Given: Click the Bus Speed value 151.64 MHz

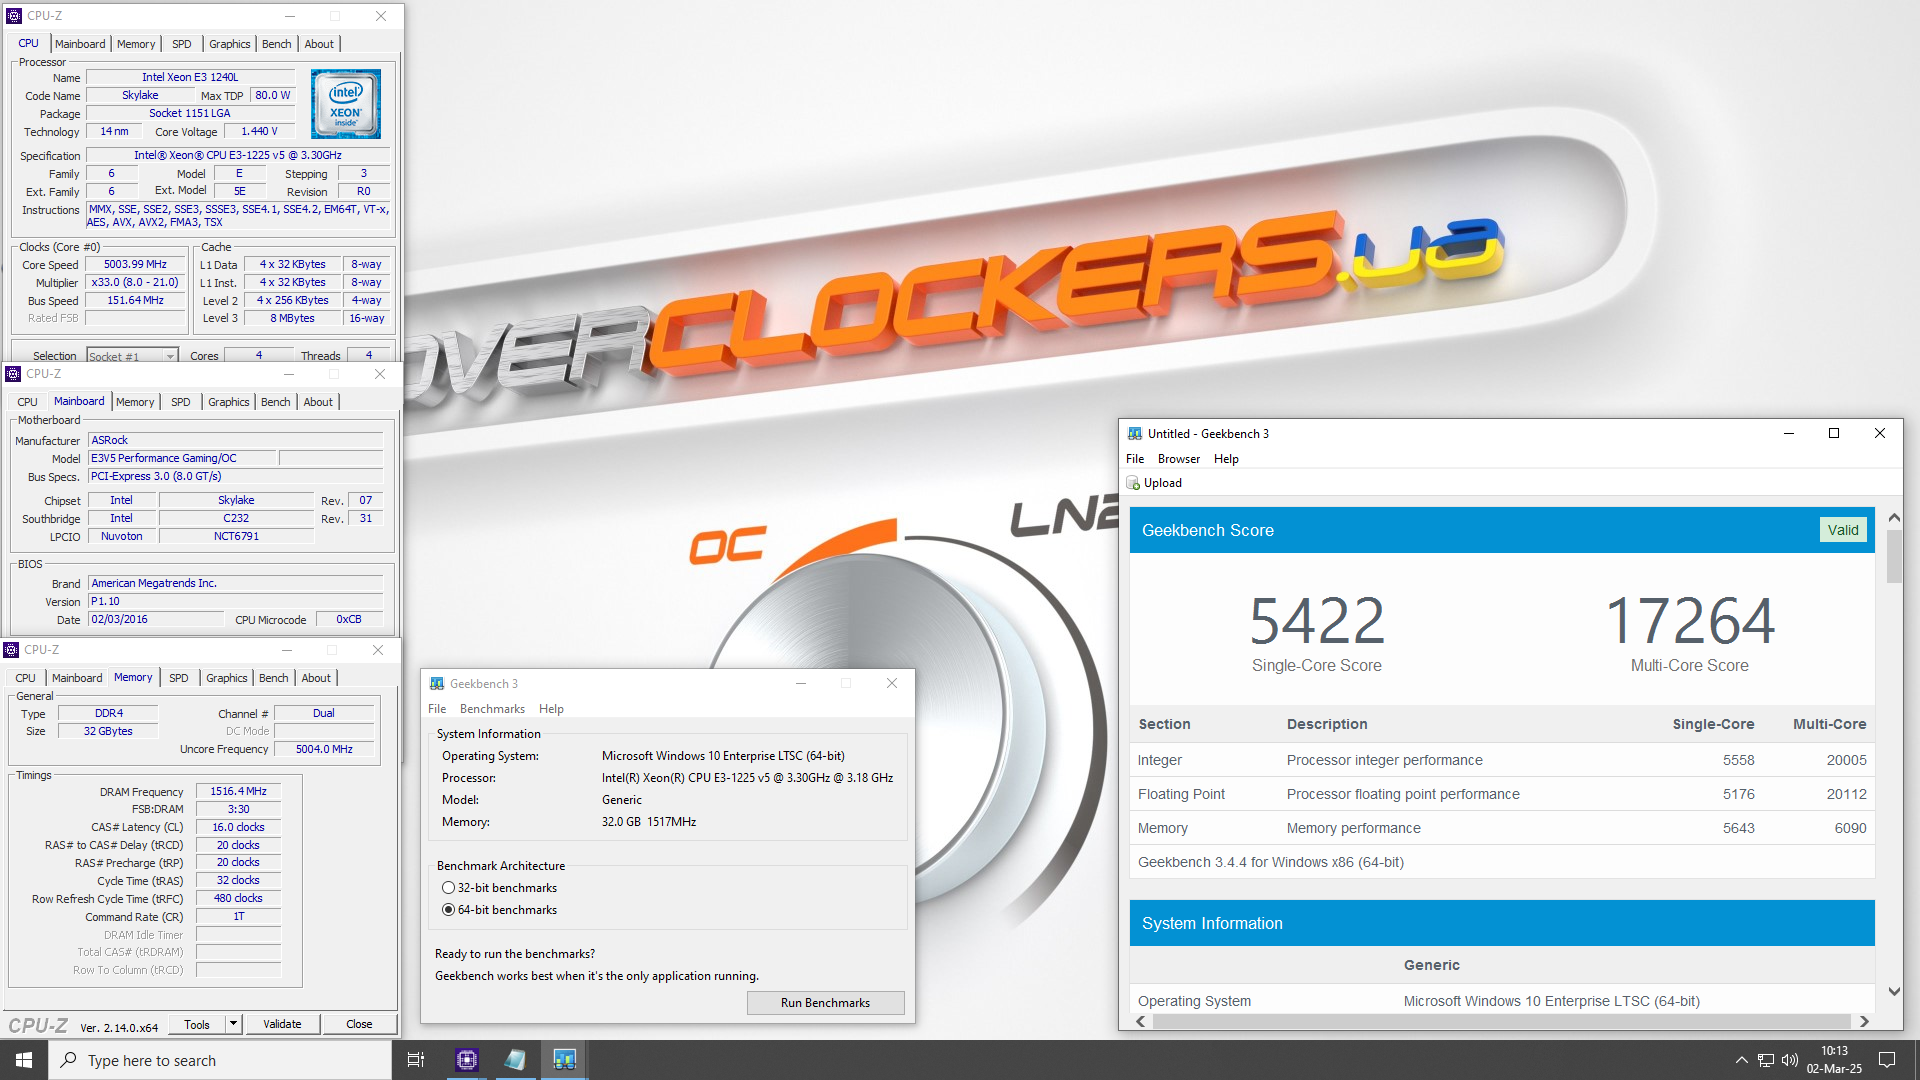Looking at the screenshot, I should click(136, 300).
